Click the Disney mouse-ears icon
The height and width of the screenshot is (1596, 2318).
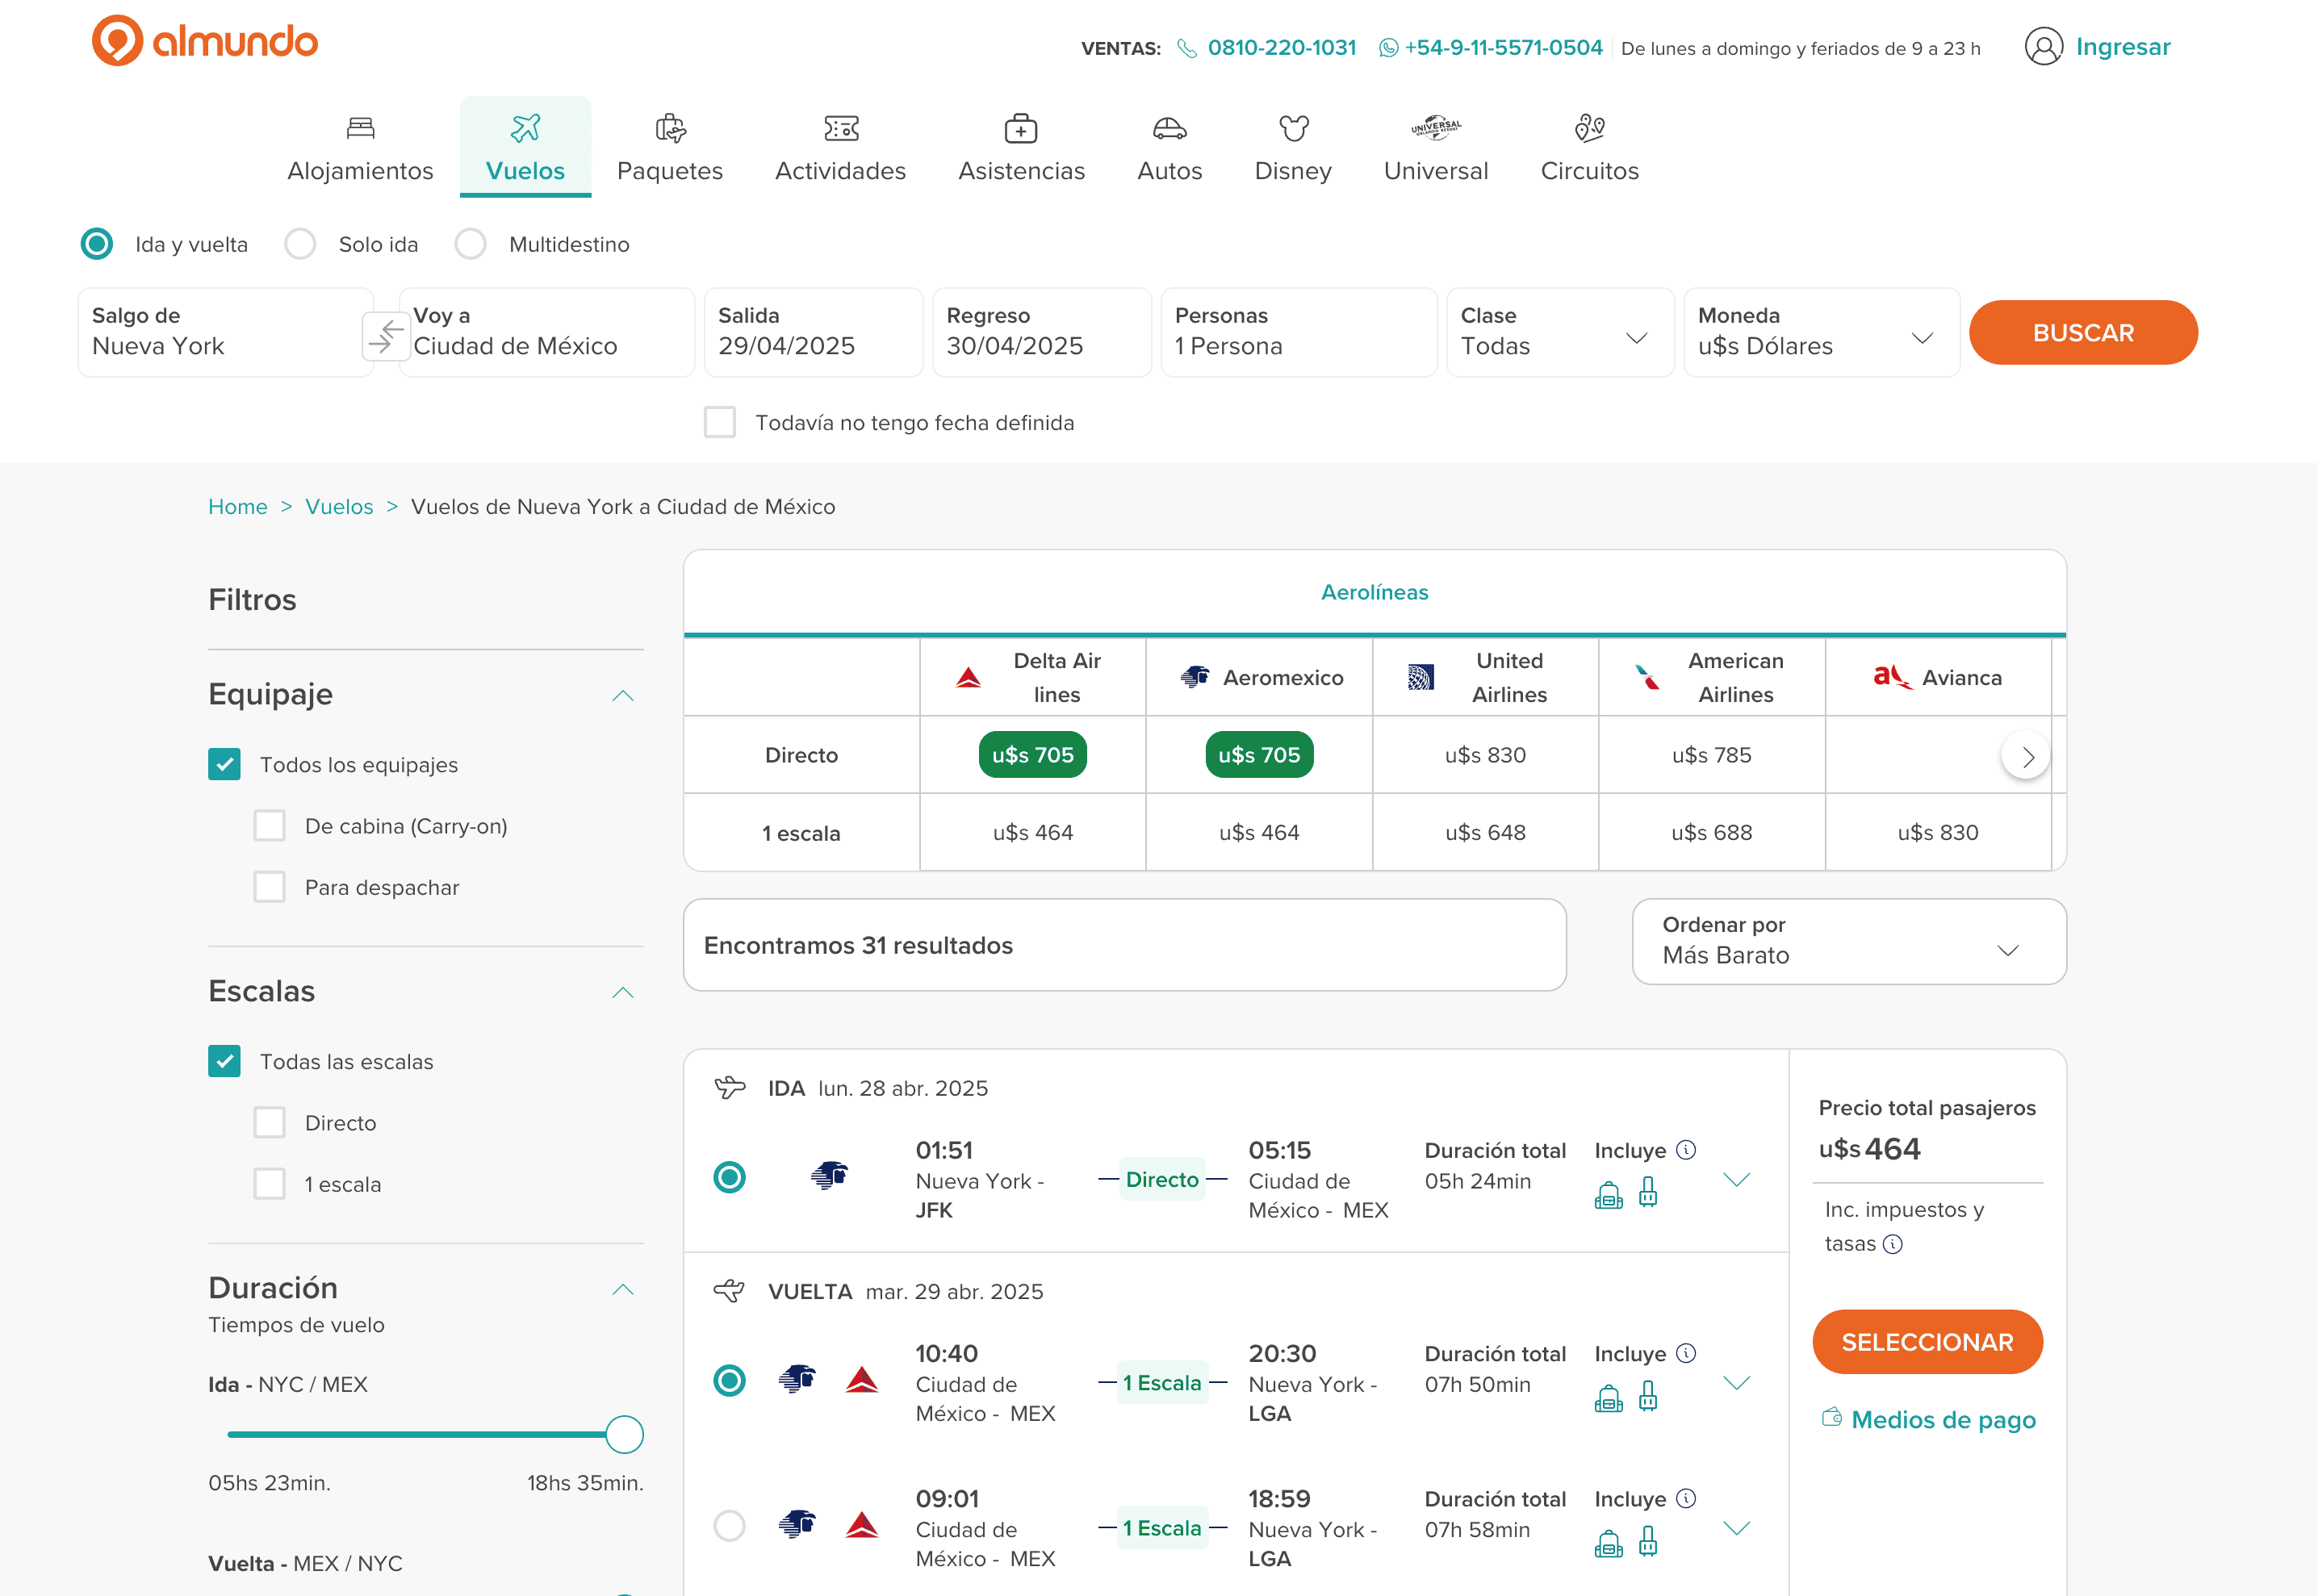[x=1293, y=128]
